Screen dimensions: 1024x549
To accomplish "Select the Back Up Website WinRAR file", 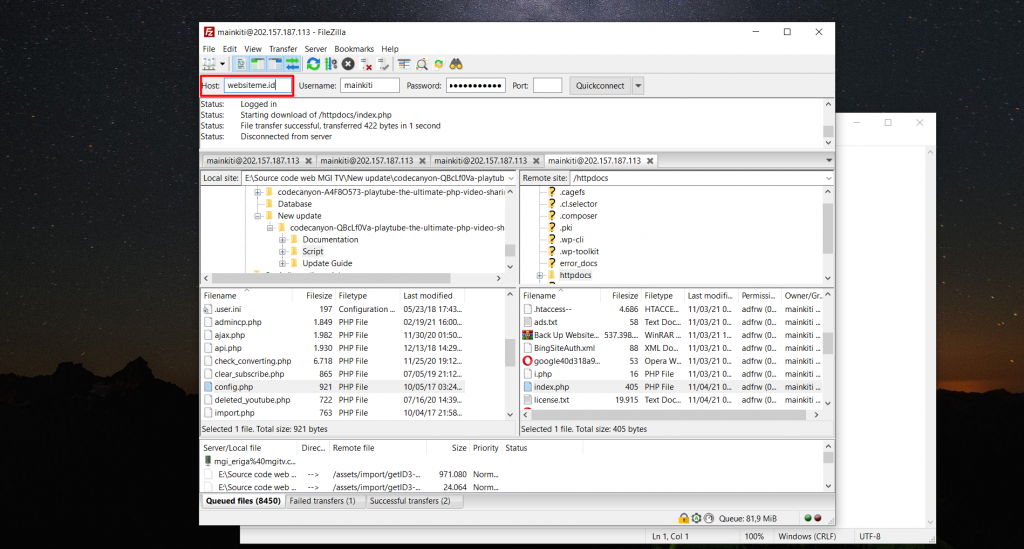I will pos(566,335).
